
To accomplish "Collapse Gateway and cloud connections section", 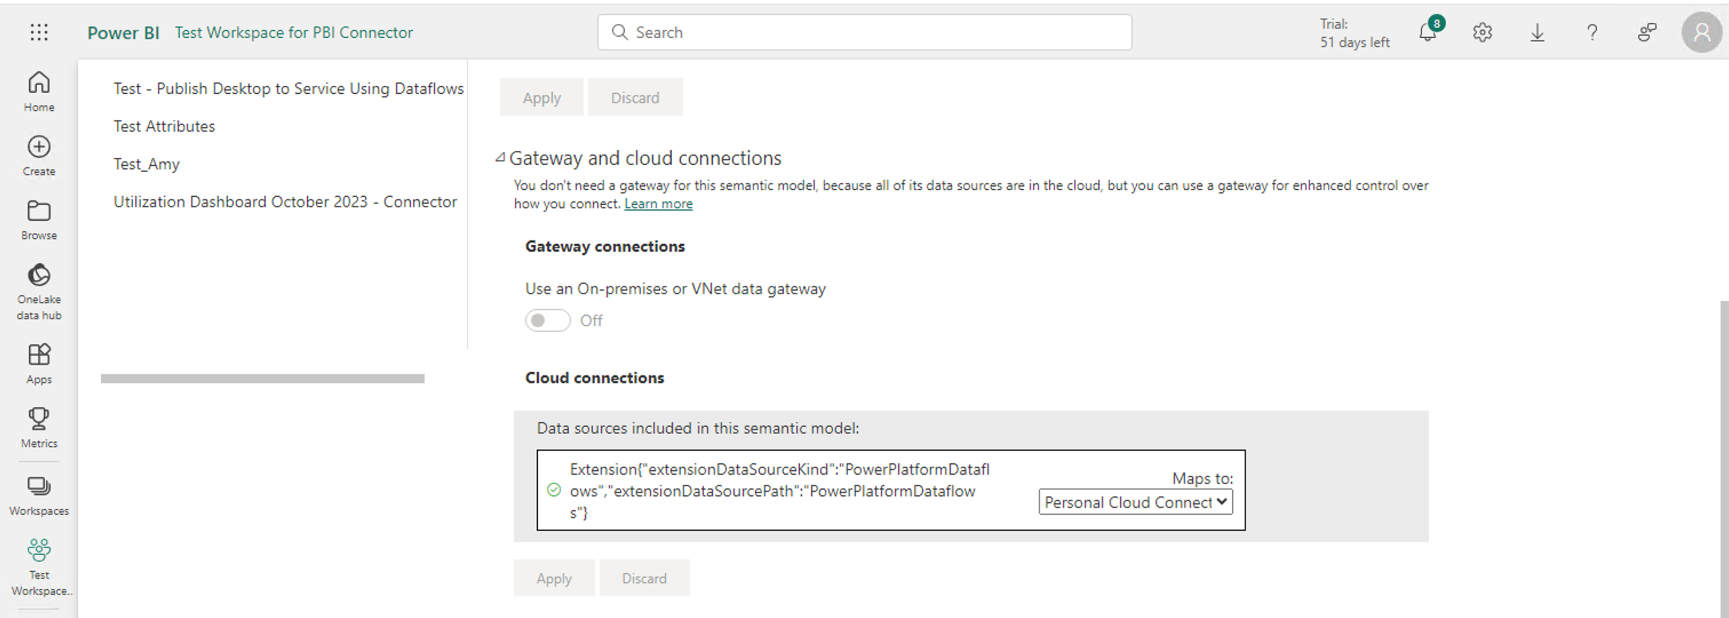I will point(500,158).
